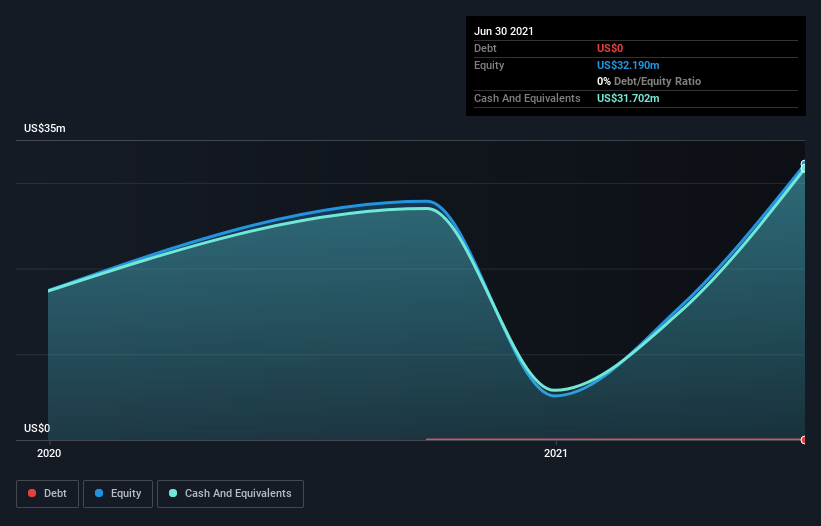Click the US$35m y-axis label
The height and width of the screenshot is (526, 821).
(x=45, y=128)
